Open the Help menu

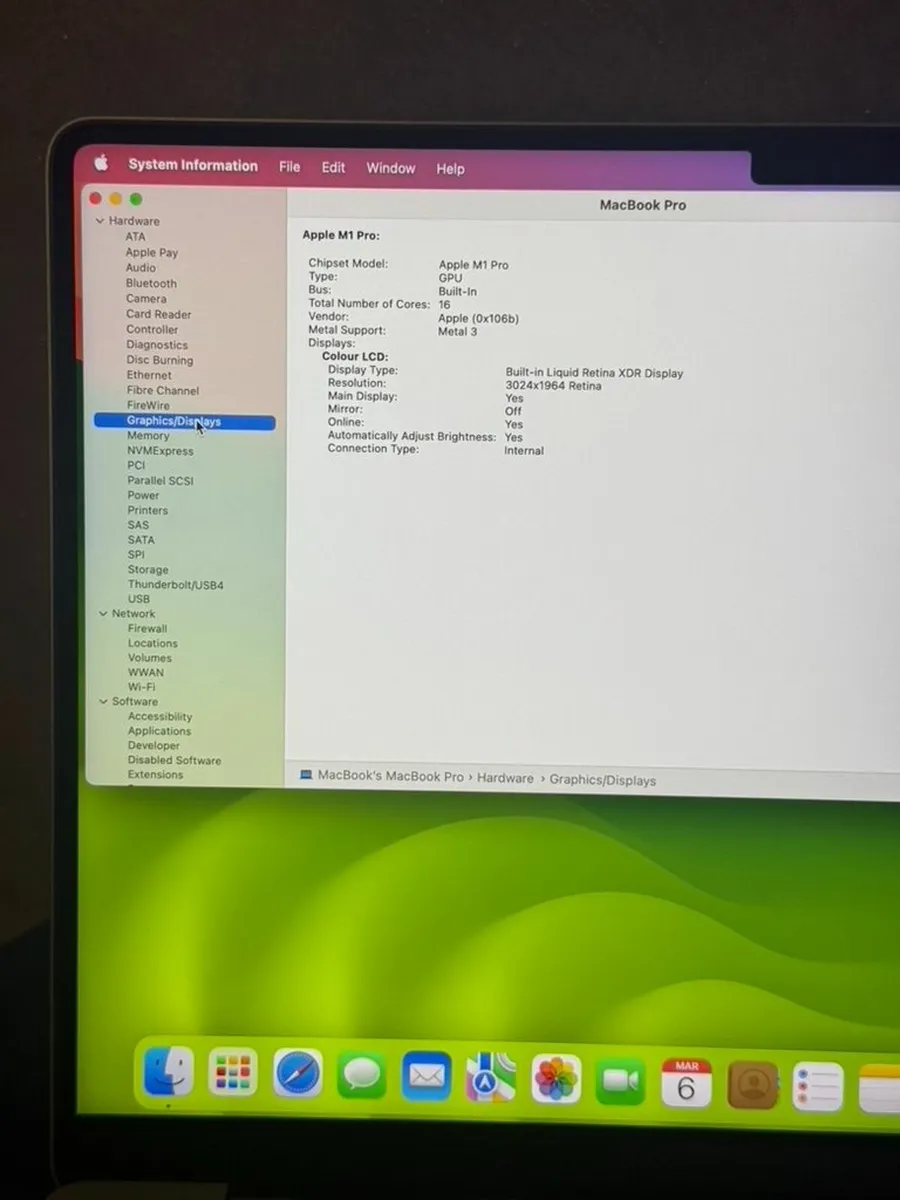coord(450,169)
